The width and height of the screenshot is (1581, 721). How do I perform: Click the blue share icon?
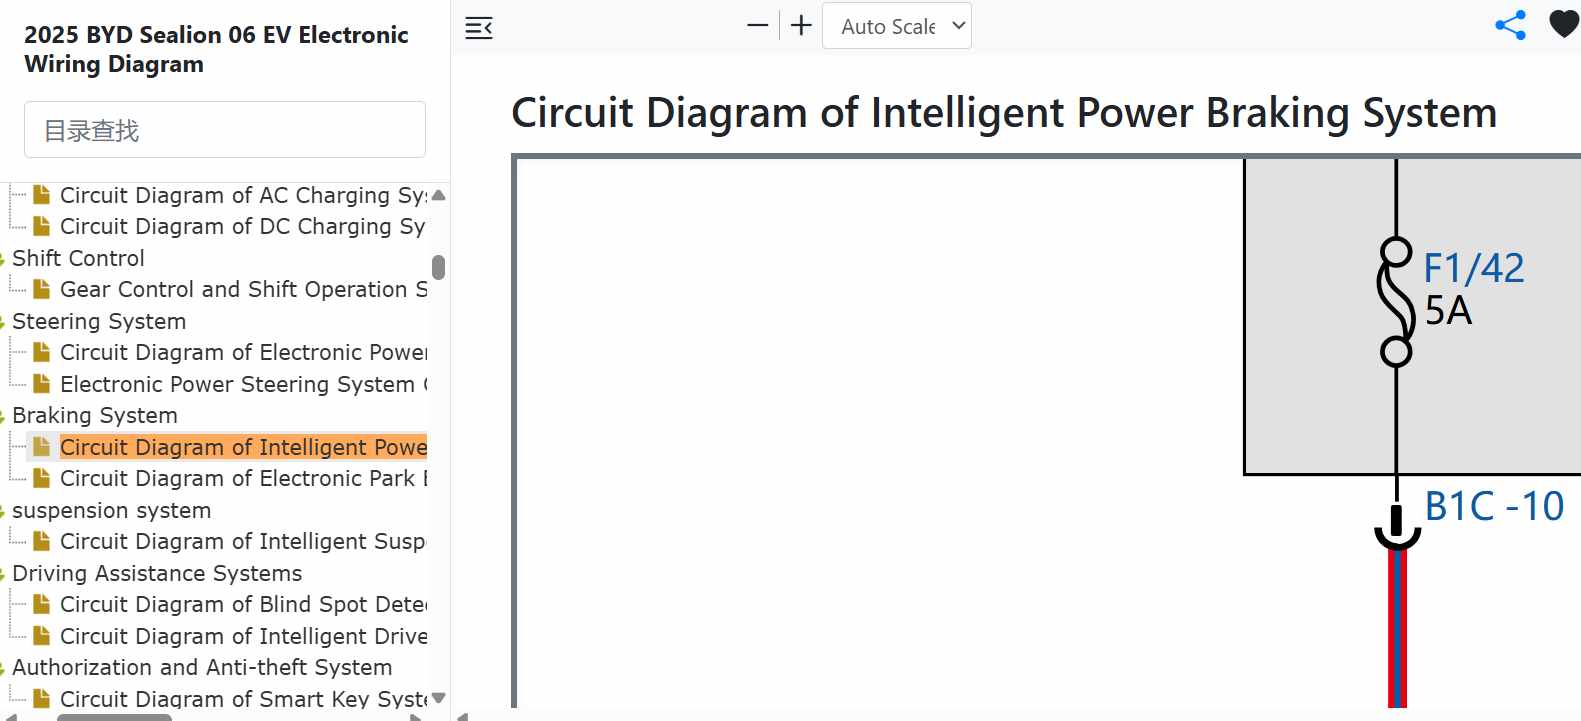(1510, 25)
